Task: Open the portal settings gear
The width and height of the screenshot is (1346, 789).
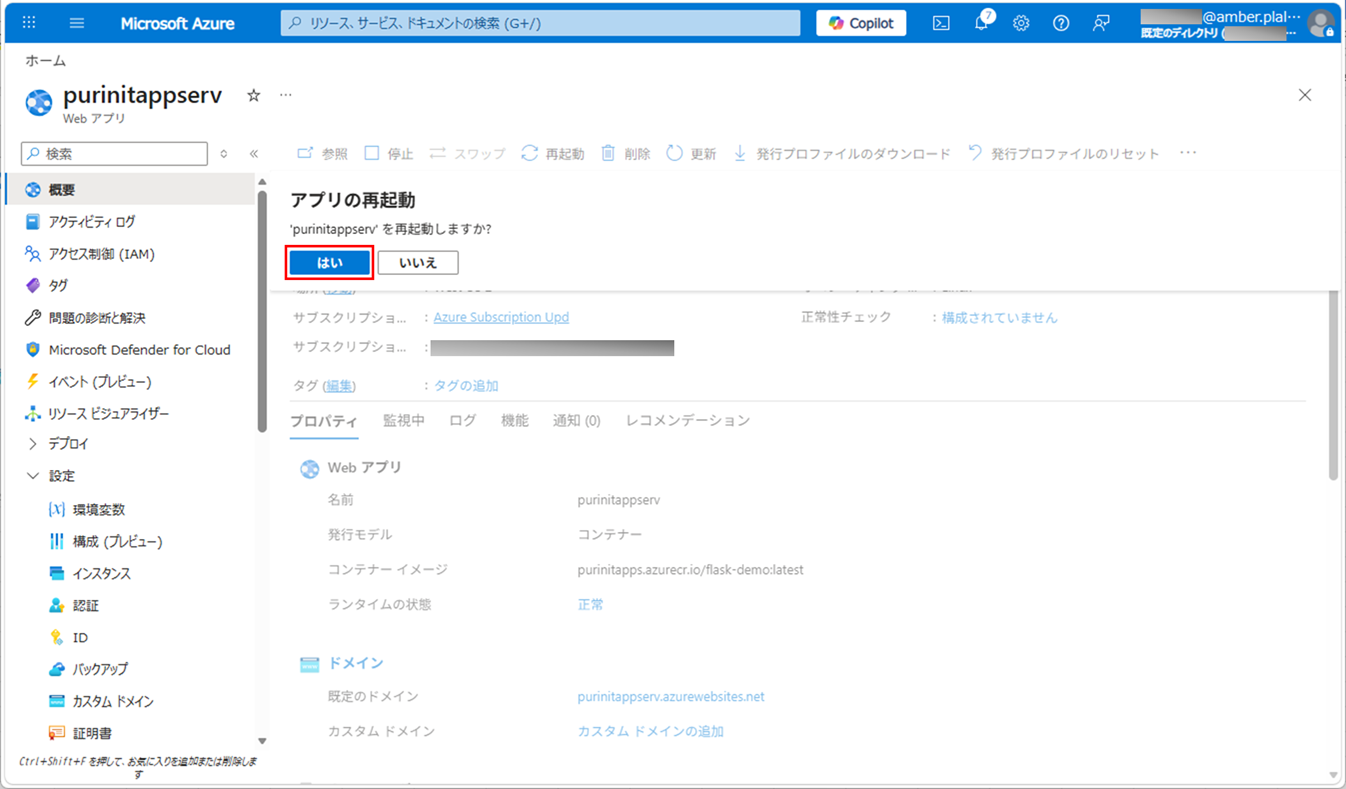Action: [x=1021, y=21]
